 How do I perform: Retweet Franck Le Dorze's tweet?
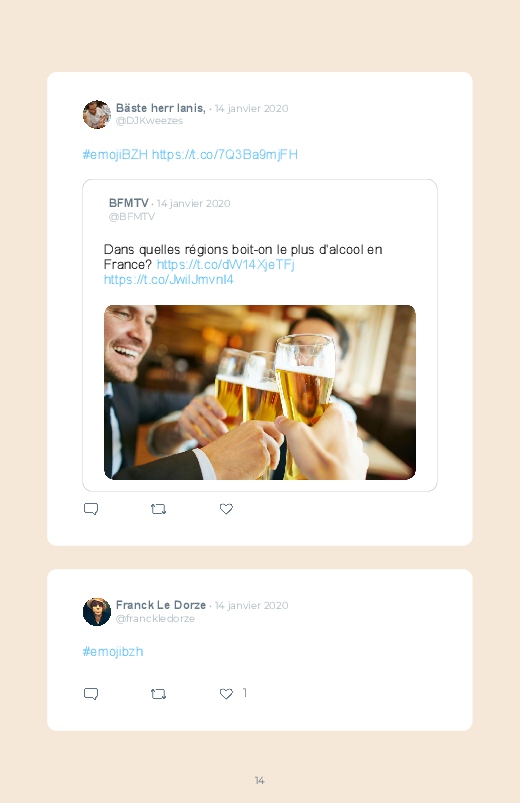point(158,693)
